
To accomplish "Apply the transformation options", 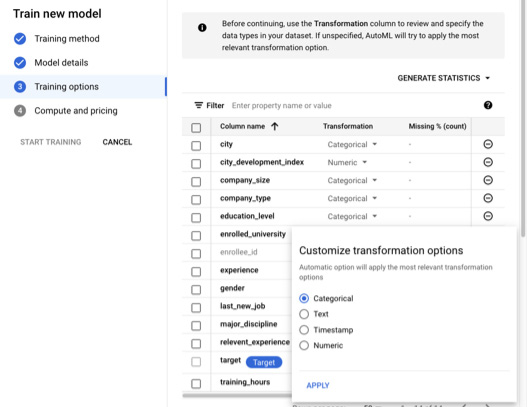I will tap(318, 385).
